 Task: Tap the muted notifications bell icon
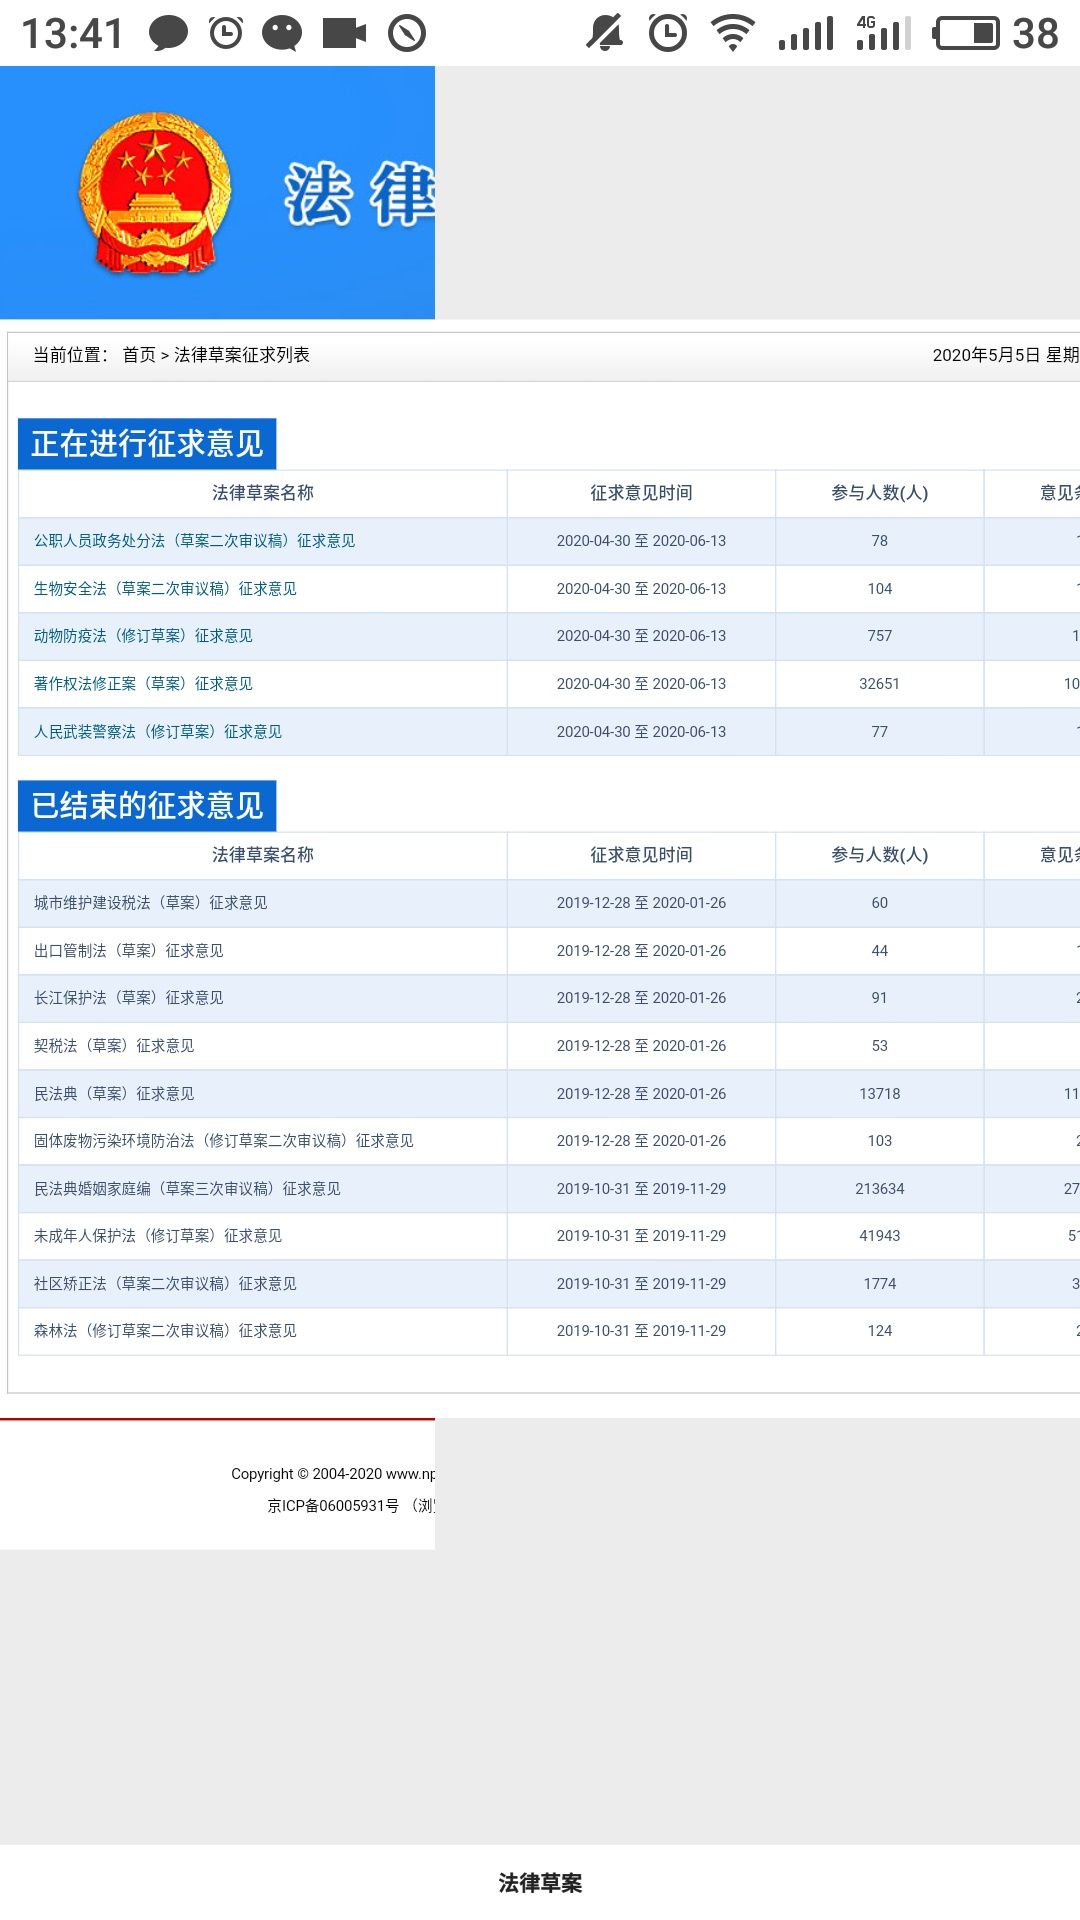point(604,33)
